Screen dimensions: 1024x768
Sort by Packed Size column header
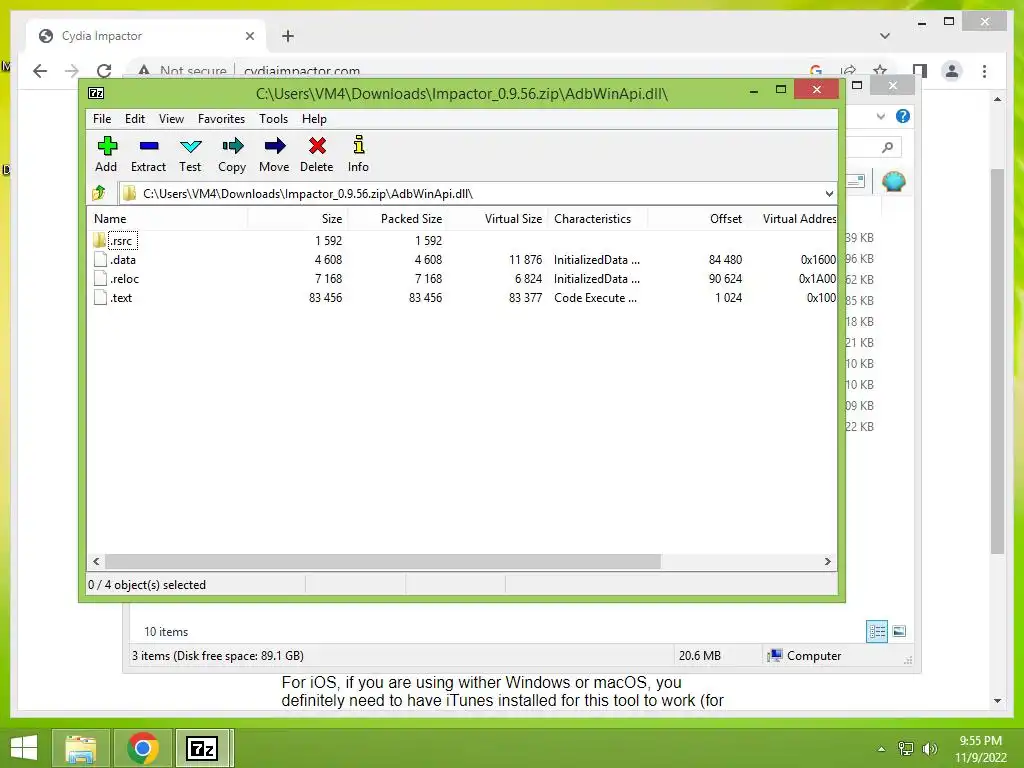pos(398,219)
